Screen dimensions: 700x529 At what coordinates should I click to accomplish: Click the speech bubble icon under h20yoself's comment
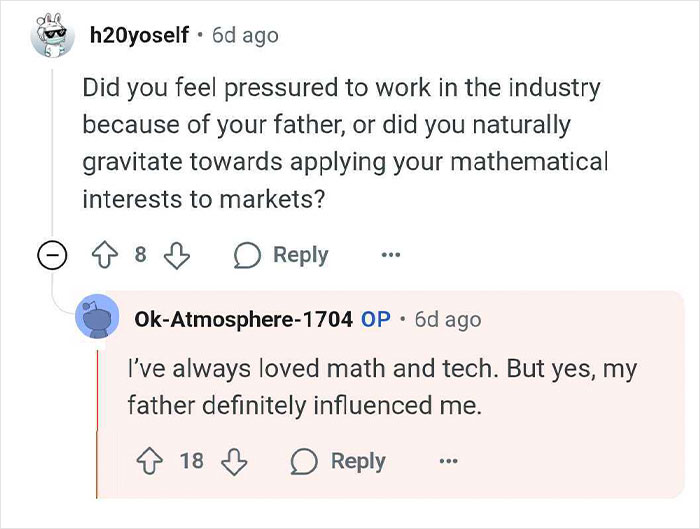(244, 255)
